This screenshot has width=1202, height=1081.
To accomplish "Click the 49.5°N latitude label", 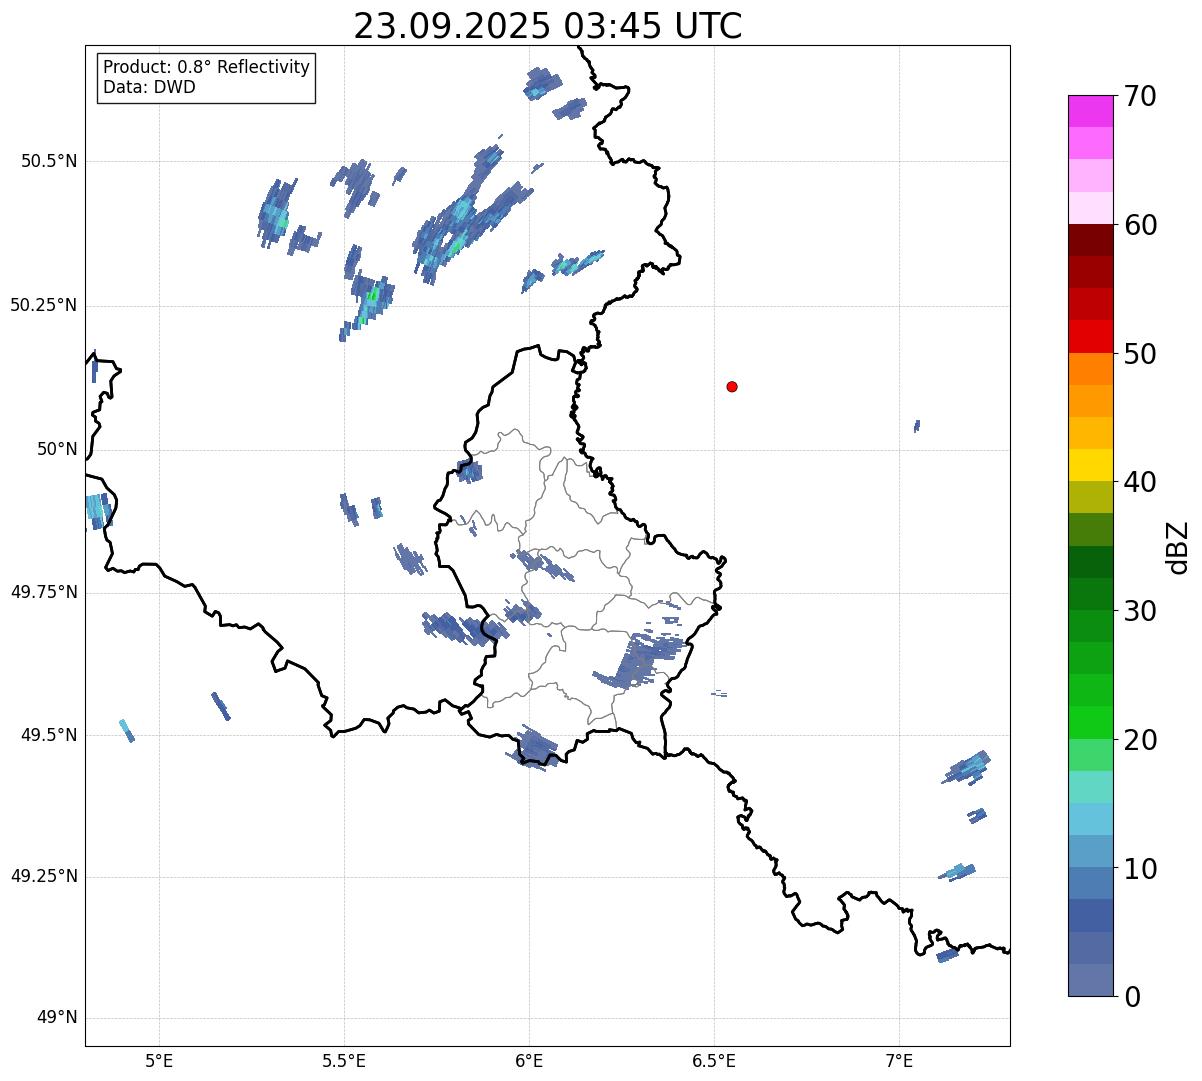I will click(49, 735).
